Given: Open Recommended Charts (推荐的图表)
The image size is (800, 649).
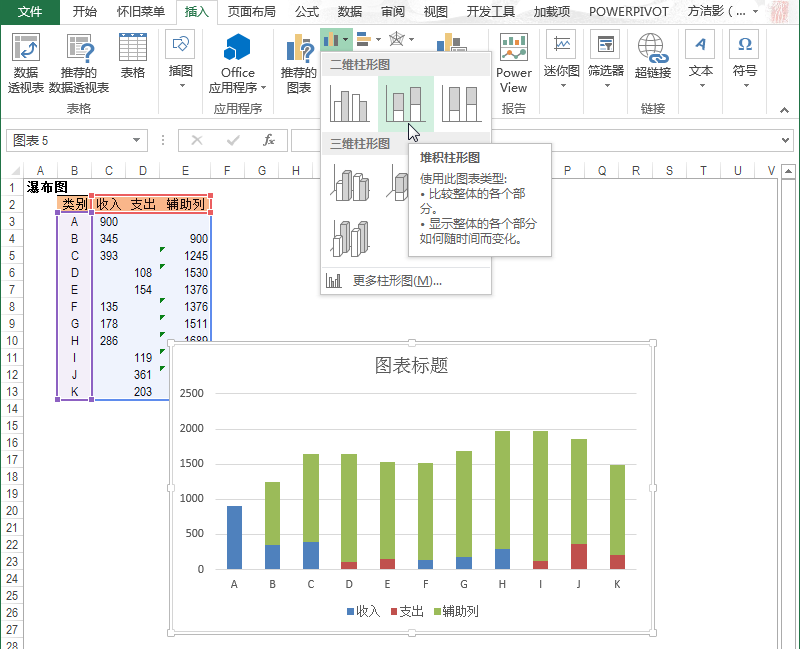Looking at the screenshot, I should pyautogui.click(x=299, y=63).
